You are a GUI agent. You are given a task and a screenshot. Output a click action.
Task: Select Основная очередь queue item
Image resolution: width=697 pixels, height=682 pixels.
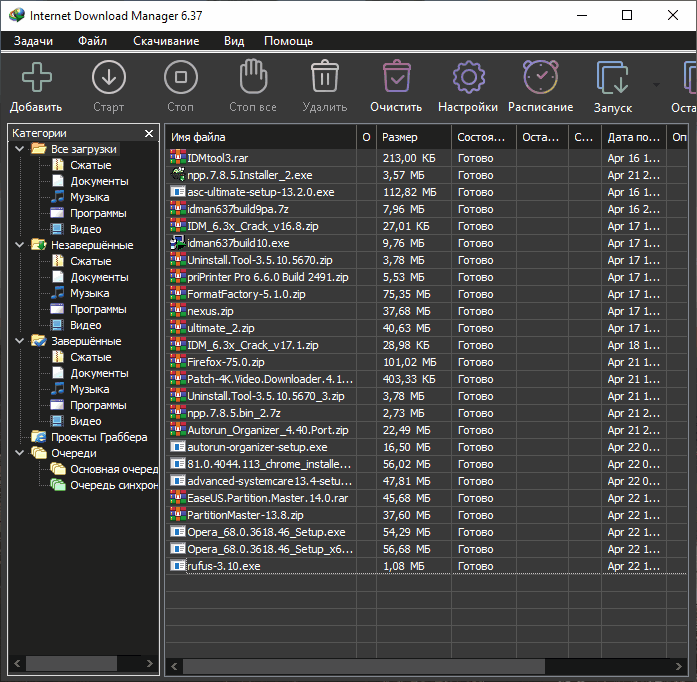coord(114,469)
